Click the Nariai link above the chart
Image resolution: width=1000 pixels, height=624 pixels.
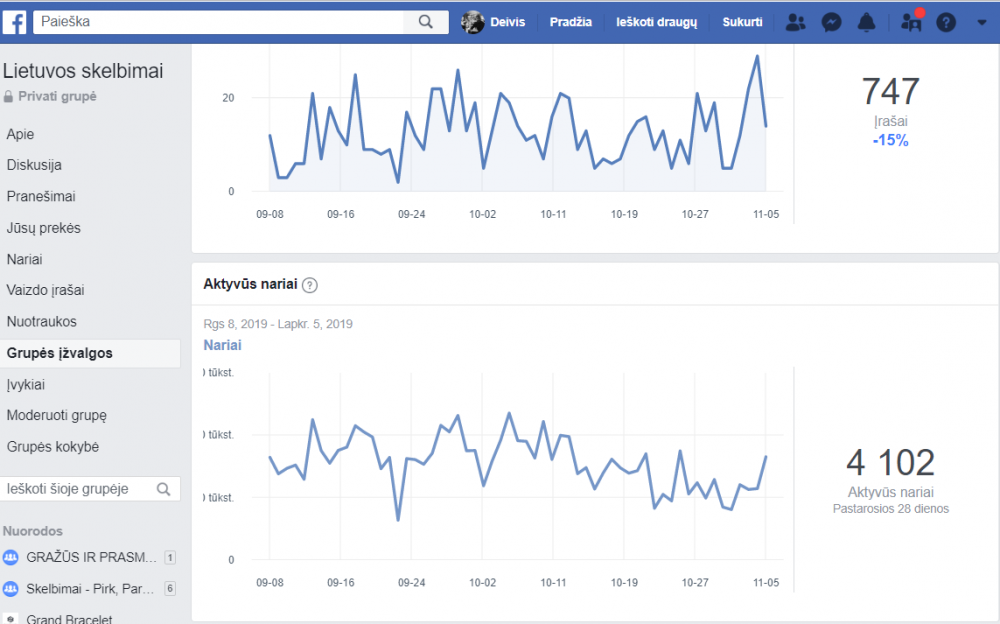pyautogui.click(x=222, y=345)
